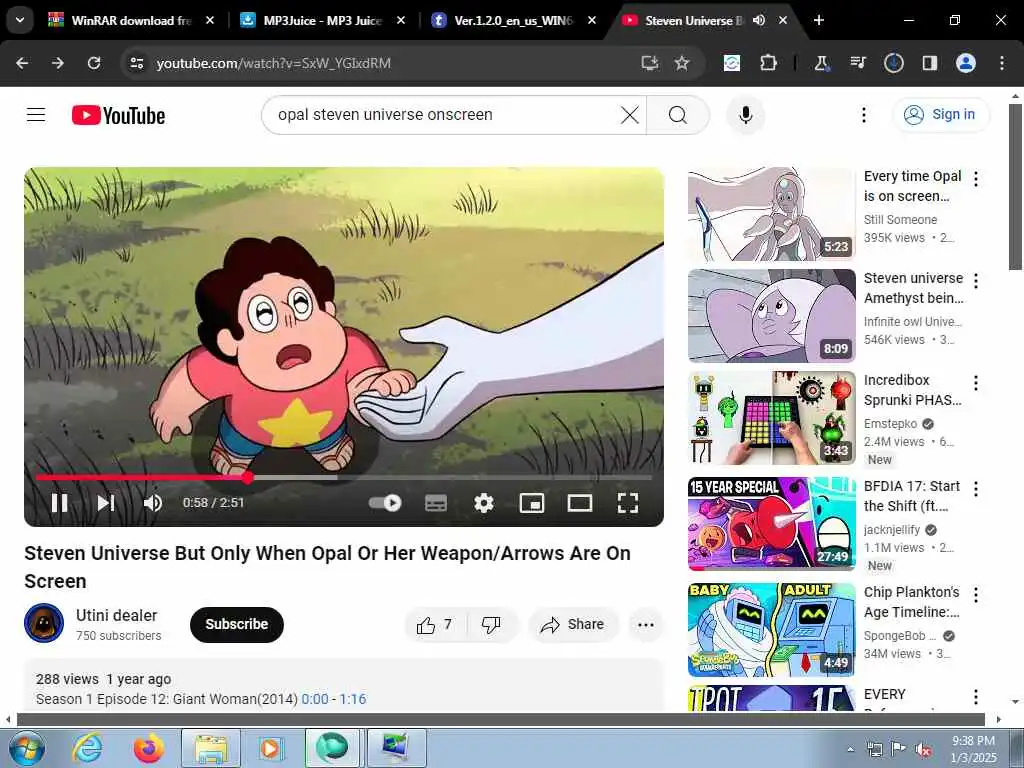Open Internet Explorer from taskbar
Image resolution: width=1024 pixels, height=768 pixels.
[x=87, y=748]
